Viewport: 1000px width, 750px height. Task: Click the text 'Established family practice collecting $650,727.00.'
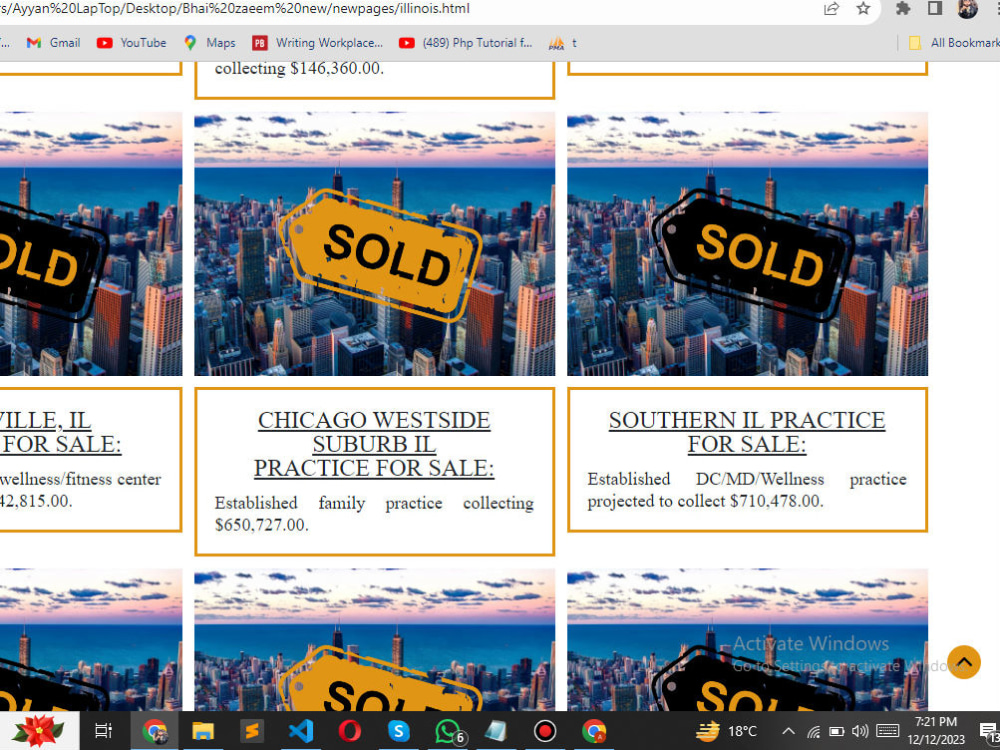(374, 513)
